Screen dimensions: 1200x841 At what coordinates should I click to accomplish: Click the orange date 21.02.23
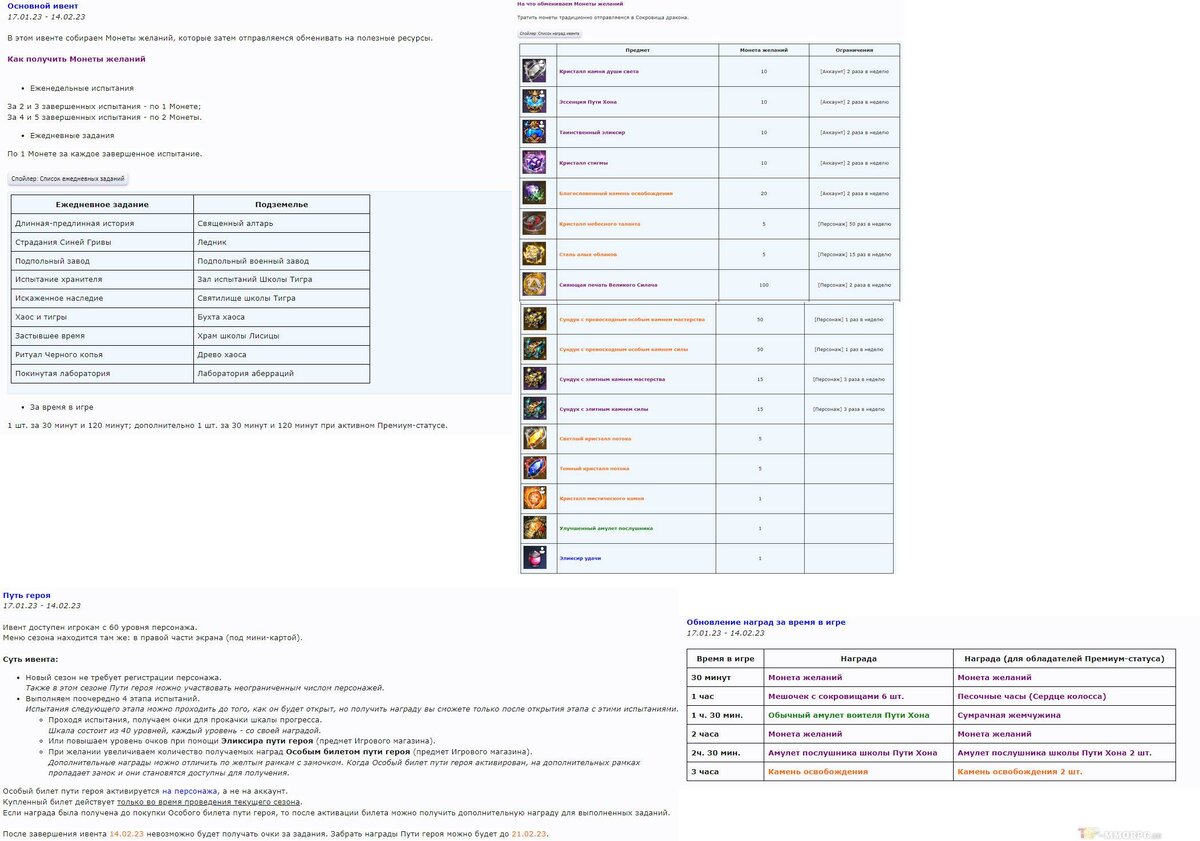[x=529, y=833]
